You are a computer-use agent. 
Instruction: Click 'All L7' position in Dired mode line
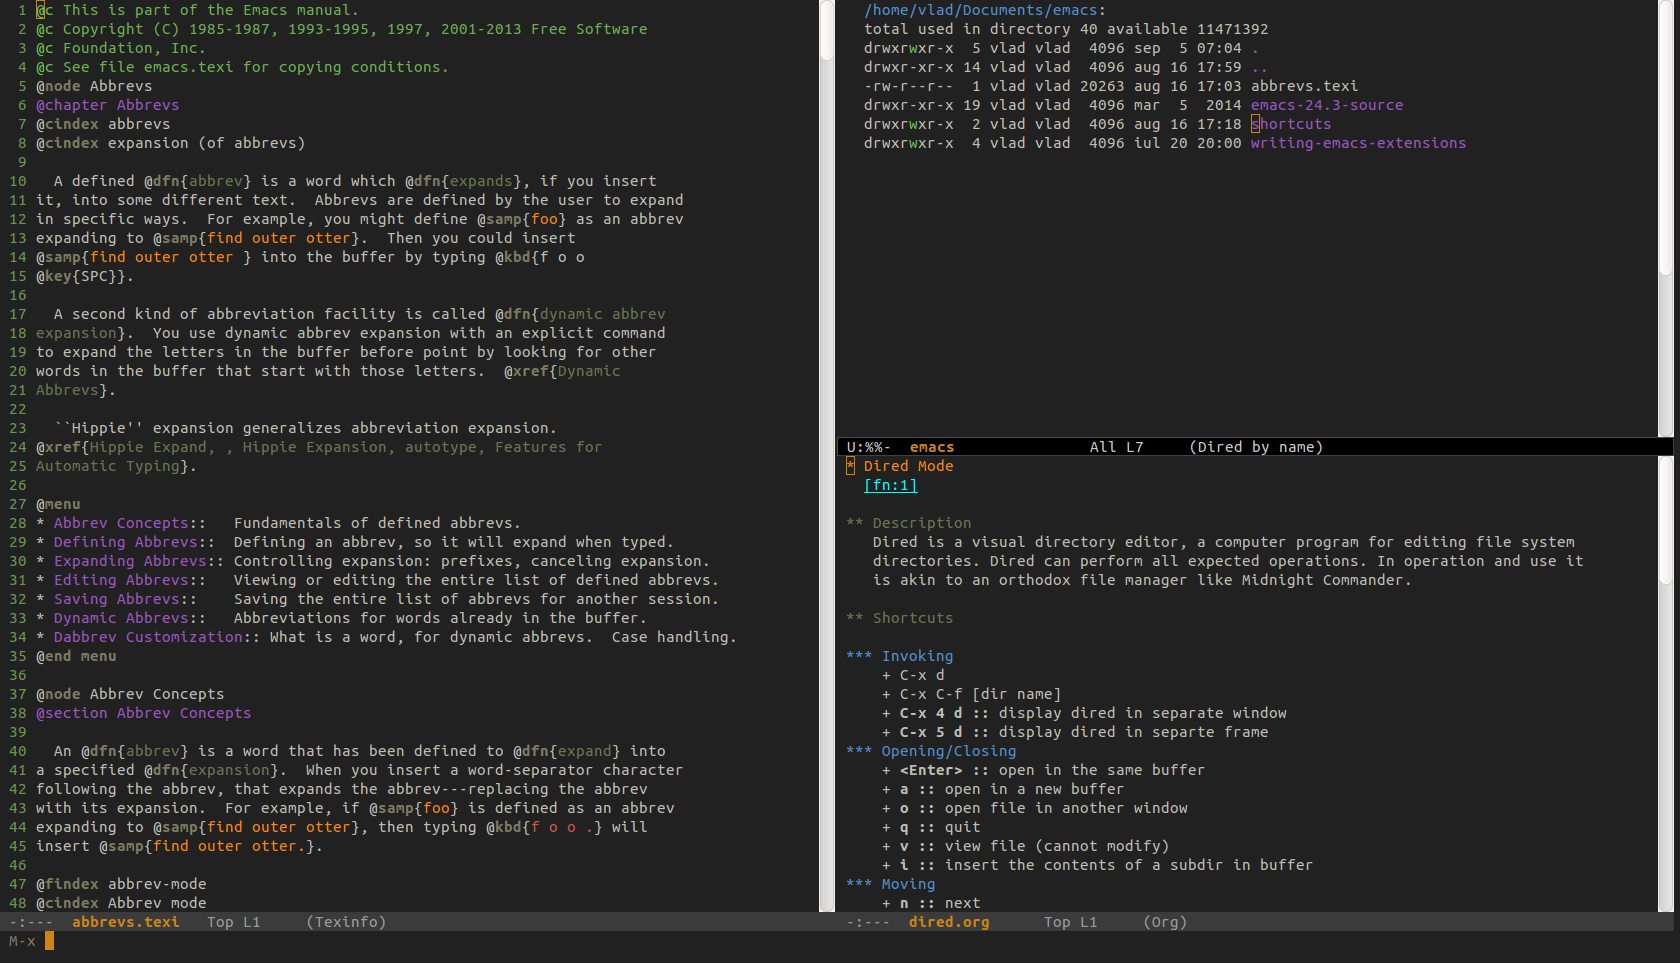[x=1116, y=447]
